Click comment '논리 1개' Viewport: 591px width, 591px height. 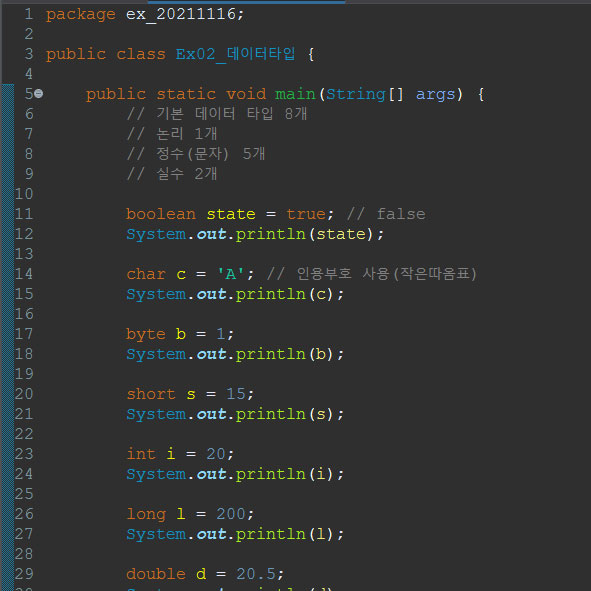pos(172,134)
